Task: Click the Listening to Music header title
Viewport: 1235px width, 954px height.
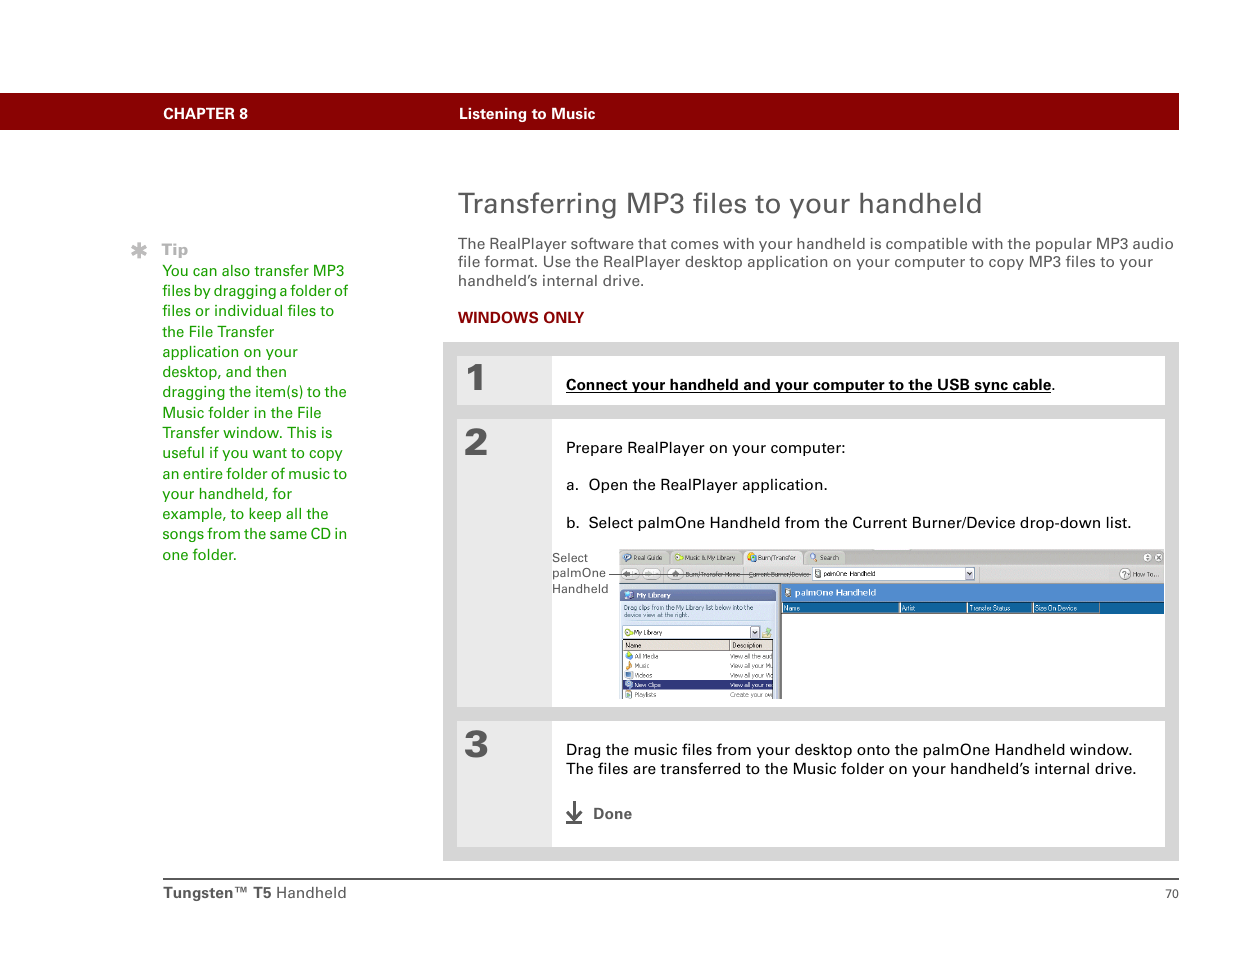Action: click(527, 114)
